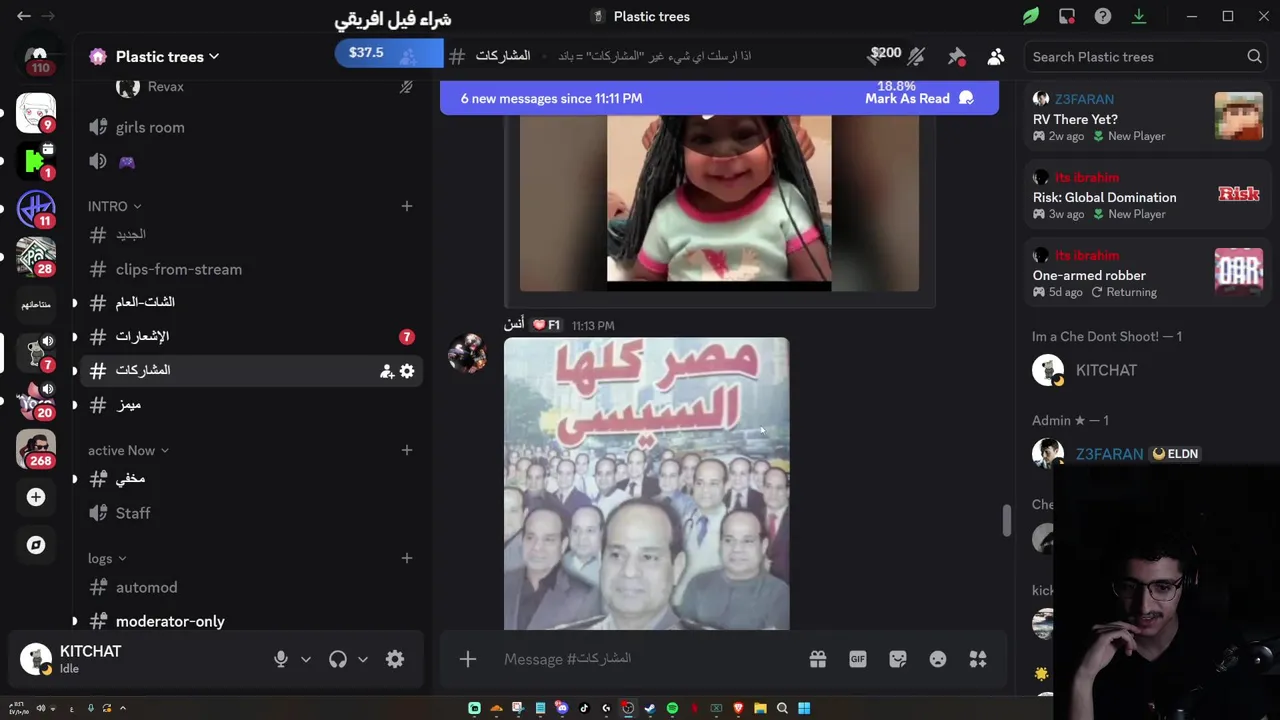
Task: Create channel in active Now category
Action: pos(407,450)
